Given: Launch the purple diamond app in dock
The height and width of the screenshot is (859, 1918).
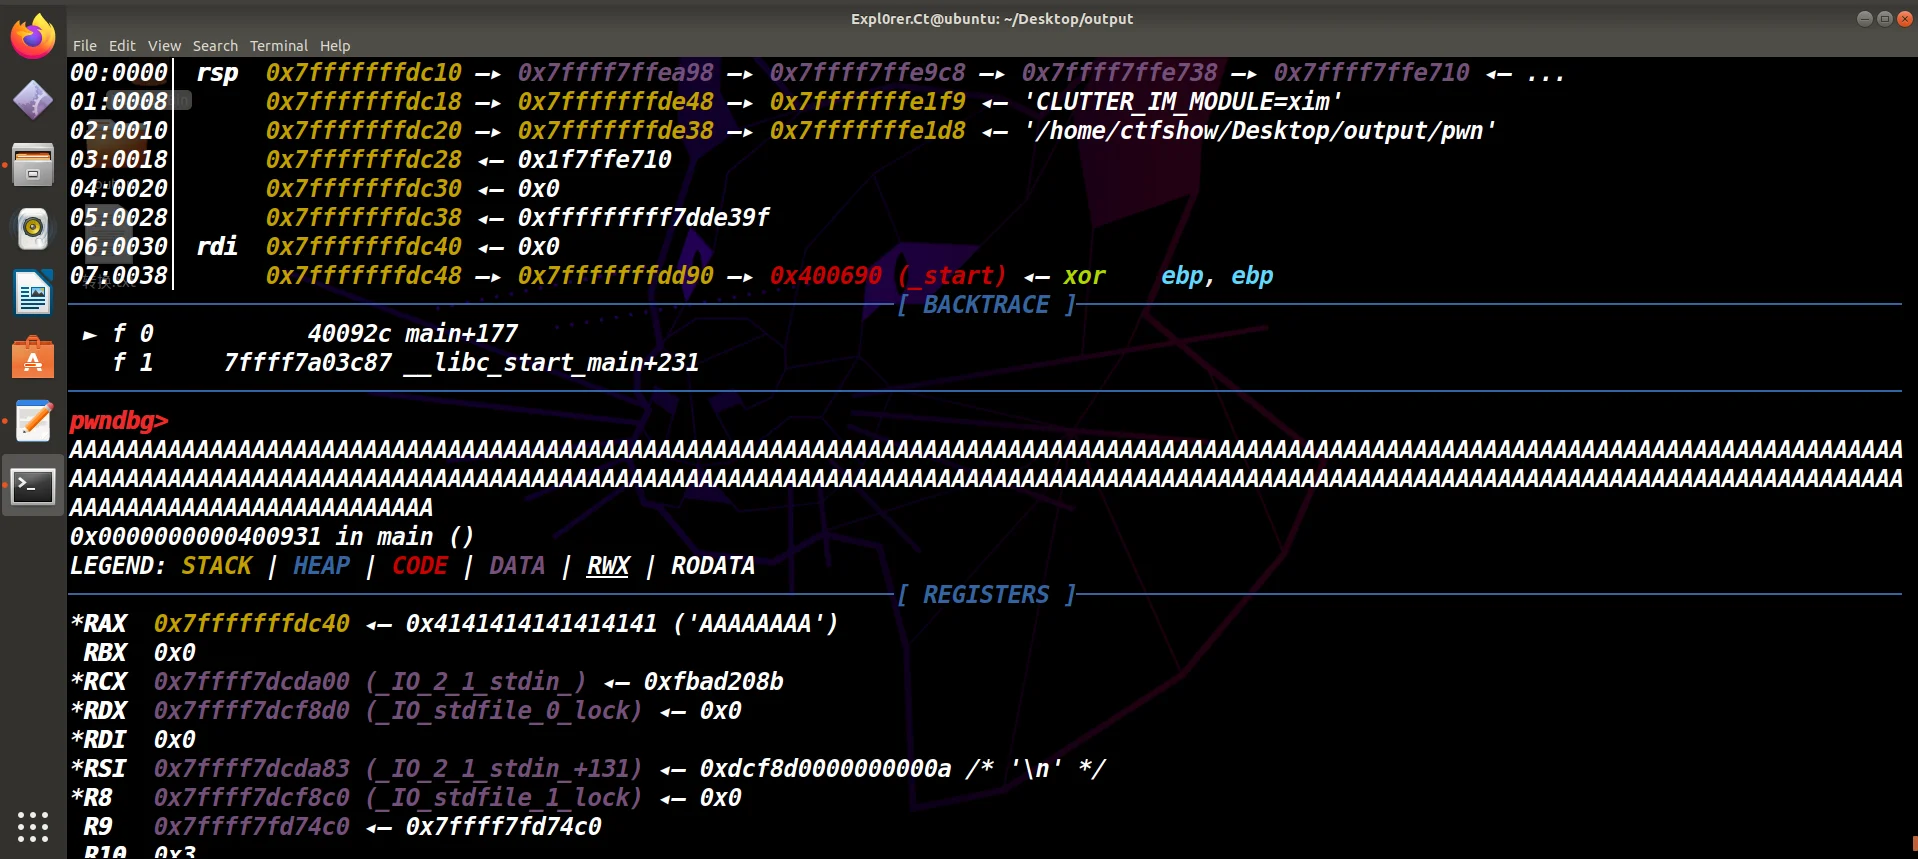Looking at the screenshot, I should coord(33,100).
